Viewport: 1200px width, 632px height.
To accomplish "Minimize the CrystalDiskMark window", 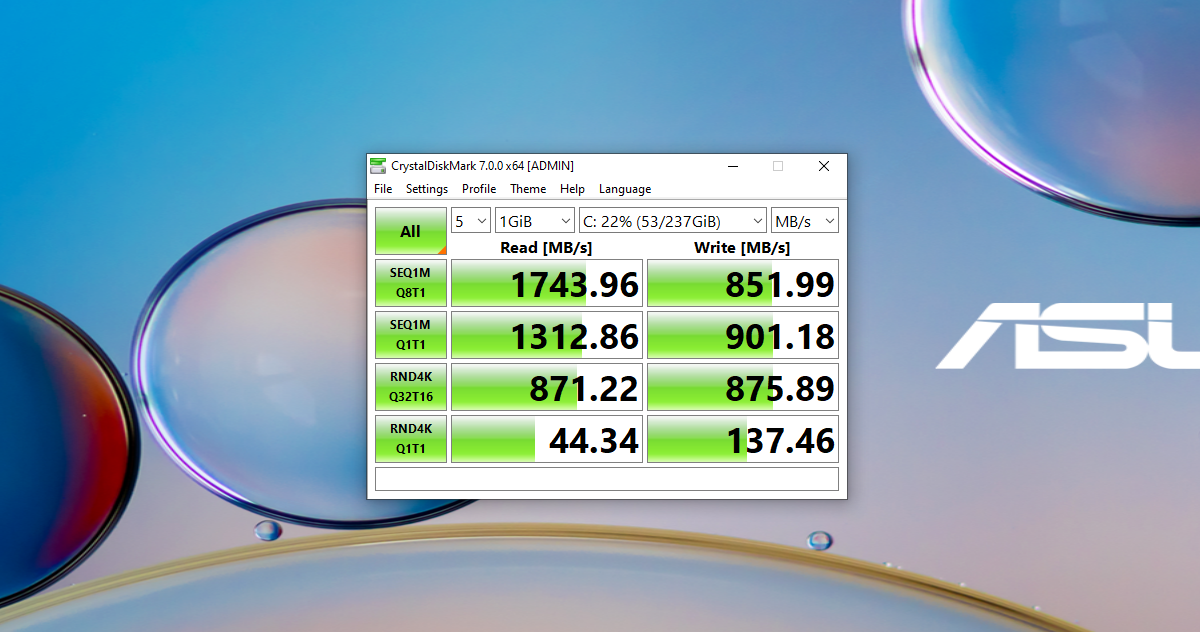I will (733, 166).
